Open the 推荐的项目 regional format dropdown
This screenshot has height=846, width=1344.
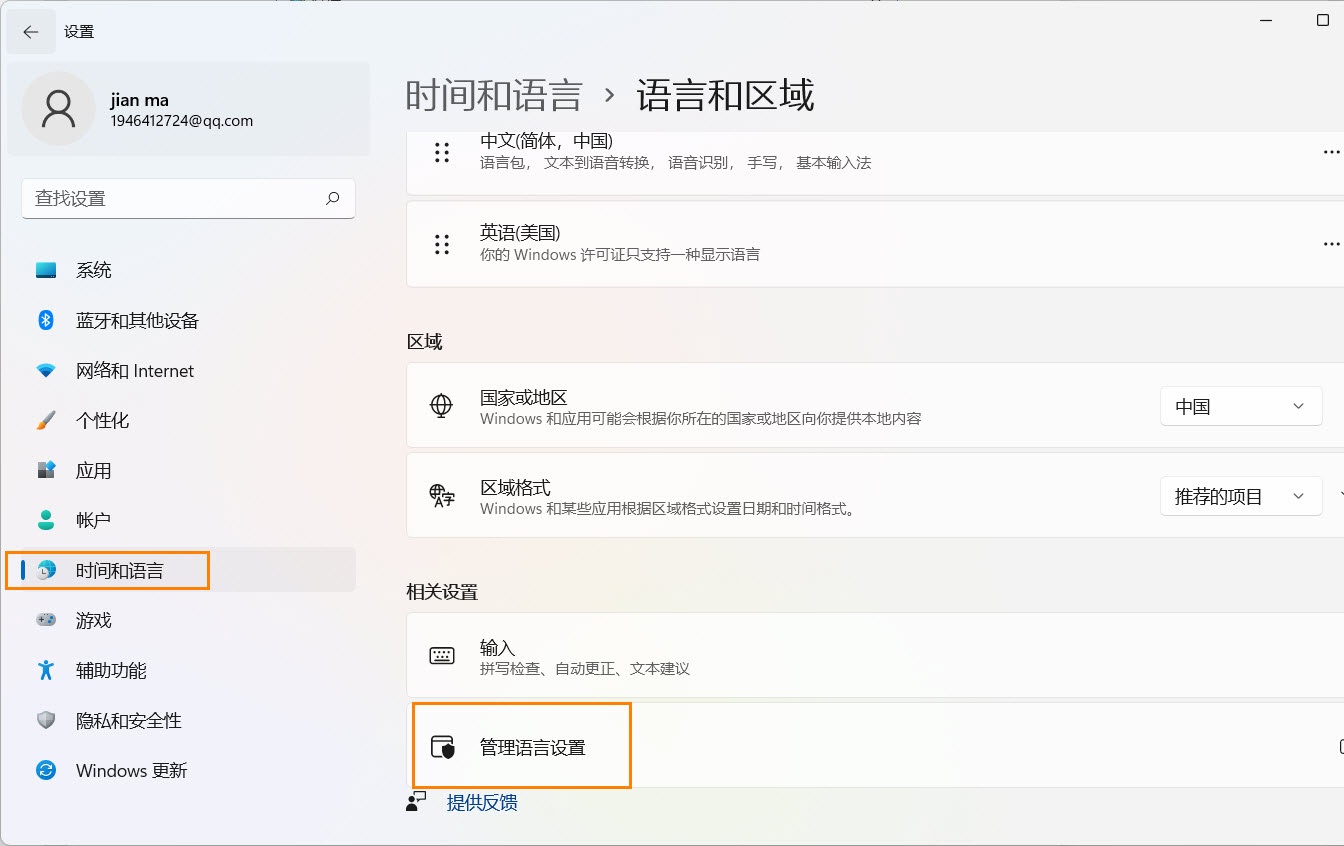tap(1241, 496)
